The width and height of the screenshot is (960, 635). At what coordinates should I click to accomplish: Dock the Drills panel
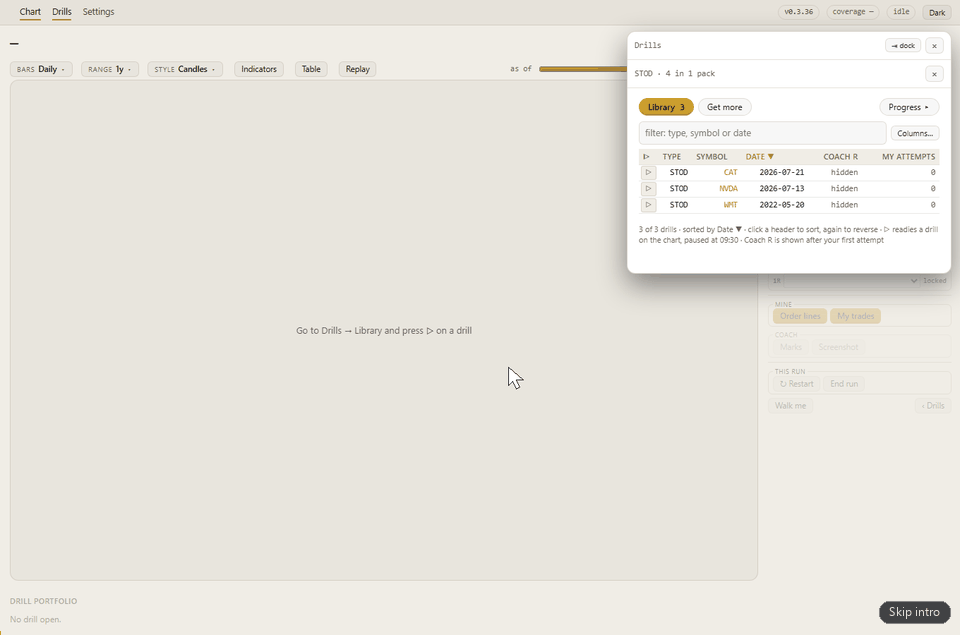coord(903,45)
